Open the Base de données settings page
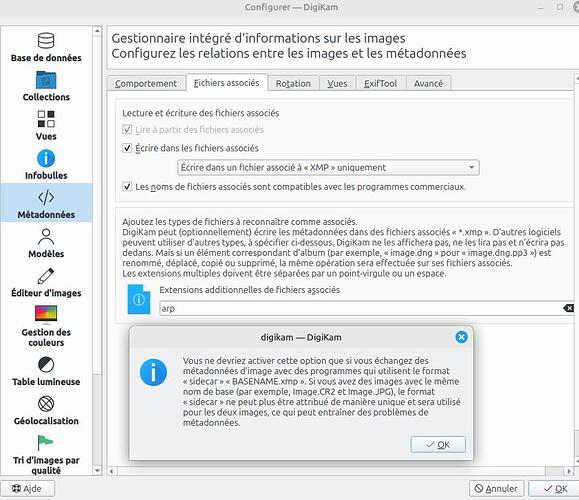 coord(46,47)
